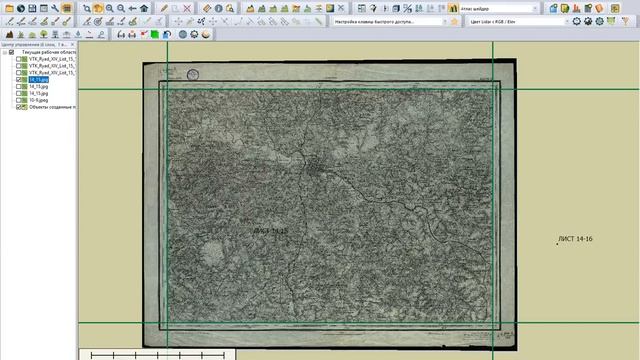Zoom out with the minus magnifier
The width and height of the screenshot is (640, 360).
click(x=121, y=8)
